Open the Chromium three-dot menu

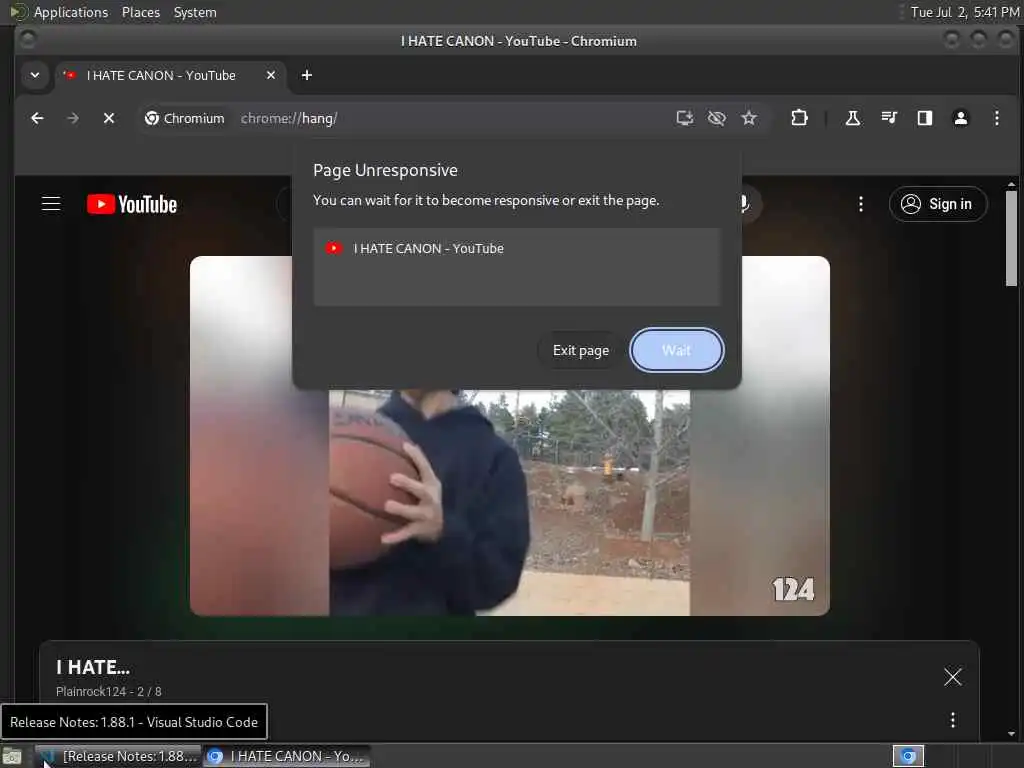coord(997,118)
